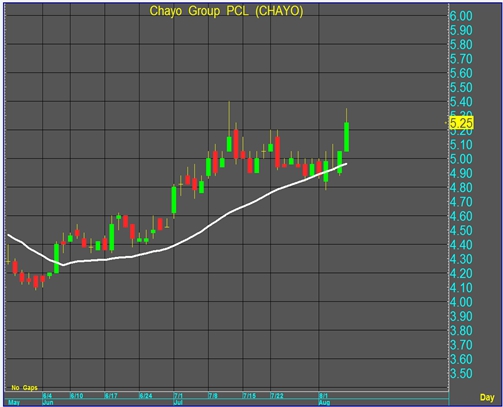Image resolution: width=503 pixels, height=407 pixels.
Task: Select the 5.10 price axis label
Action: point(461,145)
